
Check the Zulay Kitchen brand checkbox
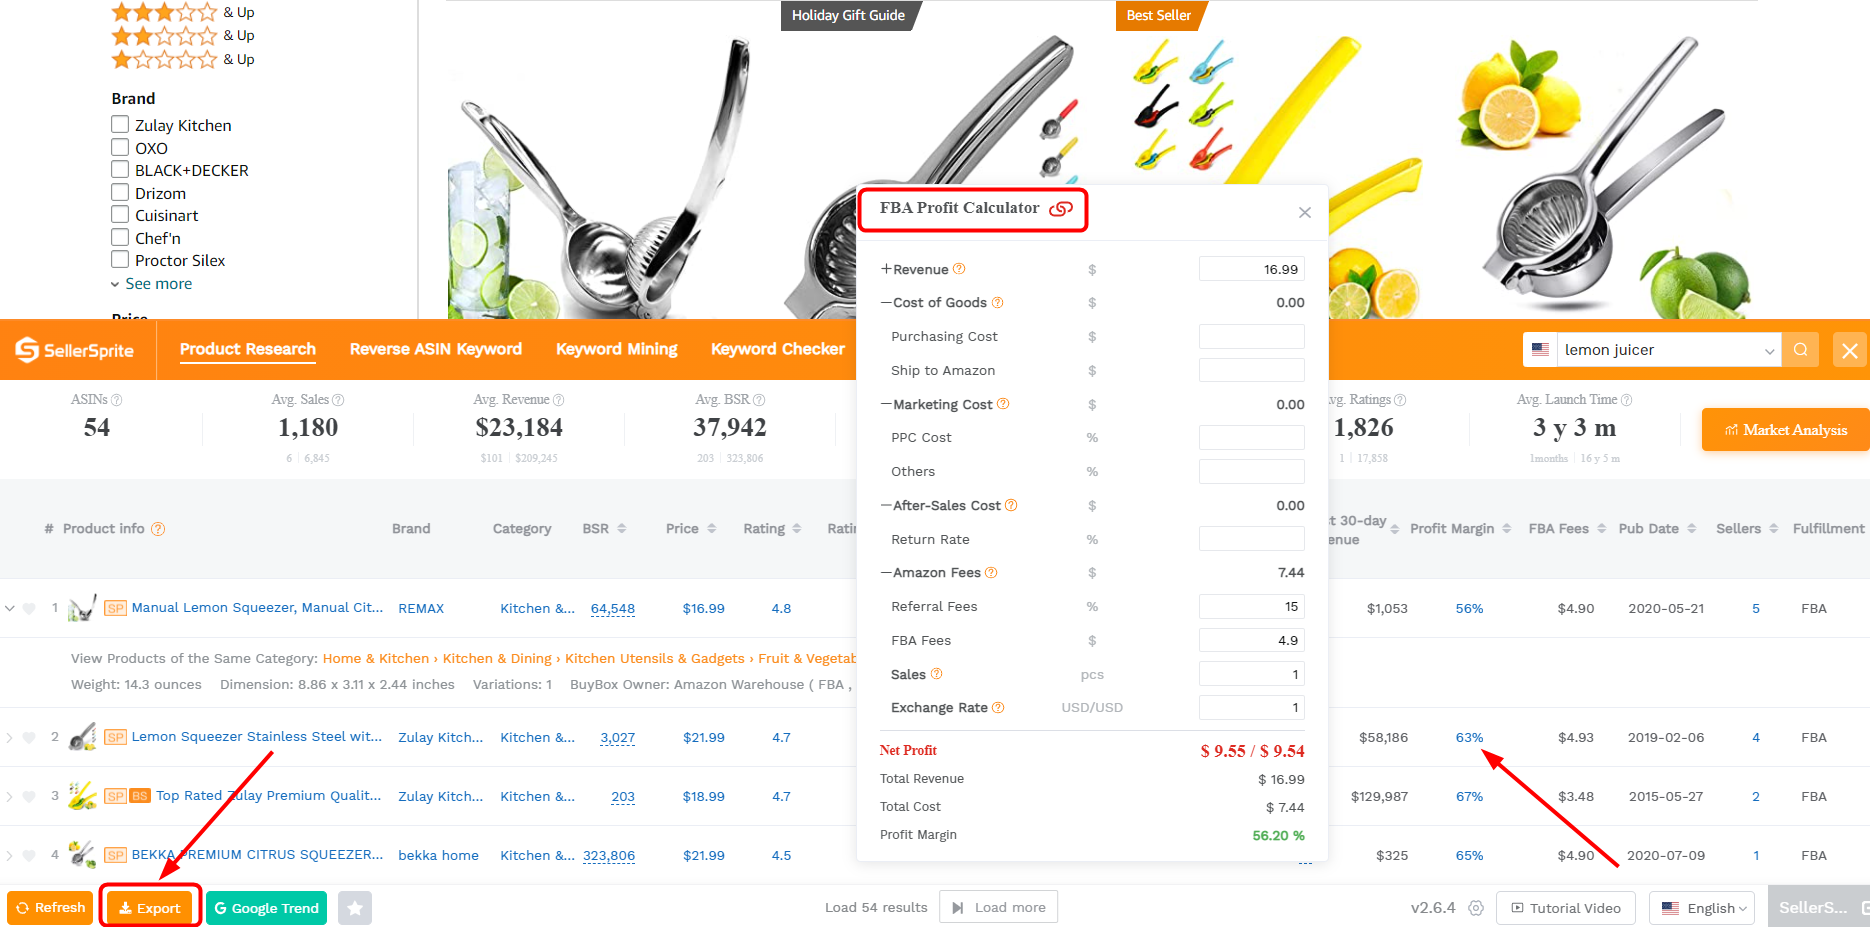tap(120, 125)
